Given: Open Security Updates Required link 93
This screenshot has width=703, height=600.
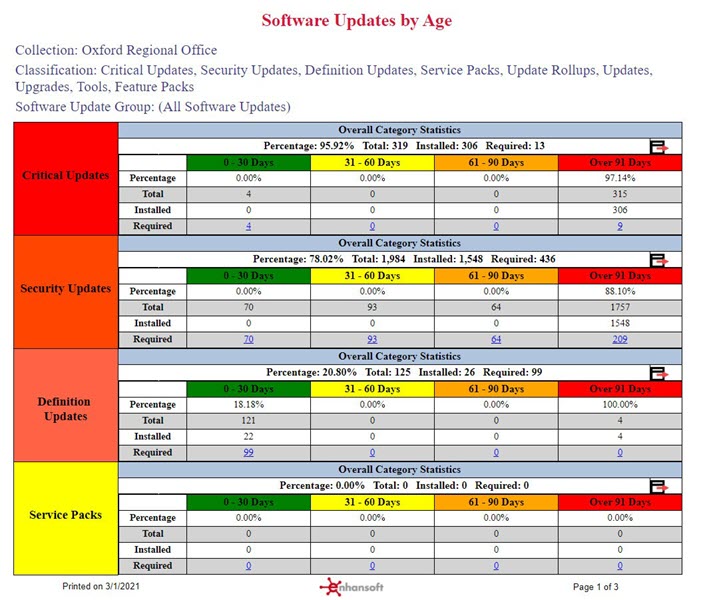Looking at the screenshot, I should tap(372, 339).
